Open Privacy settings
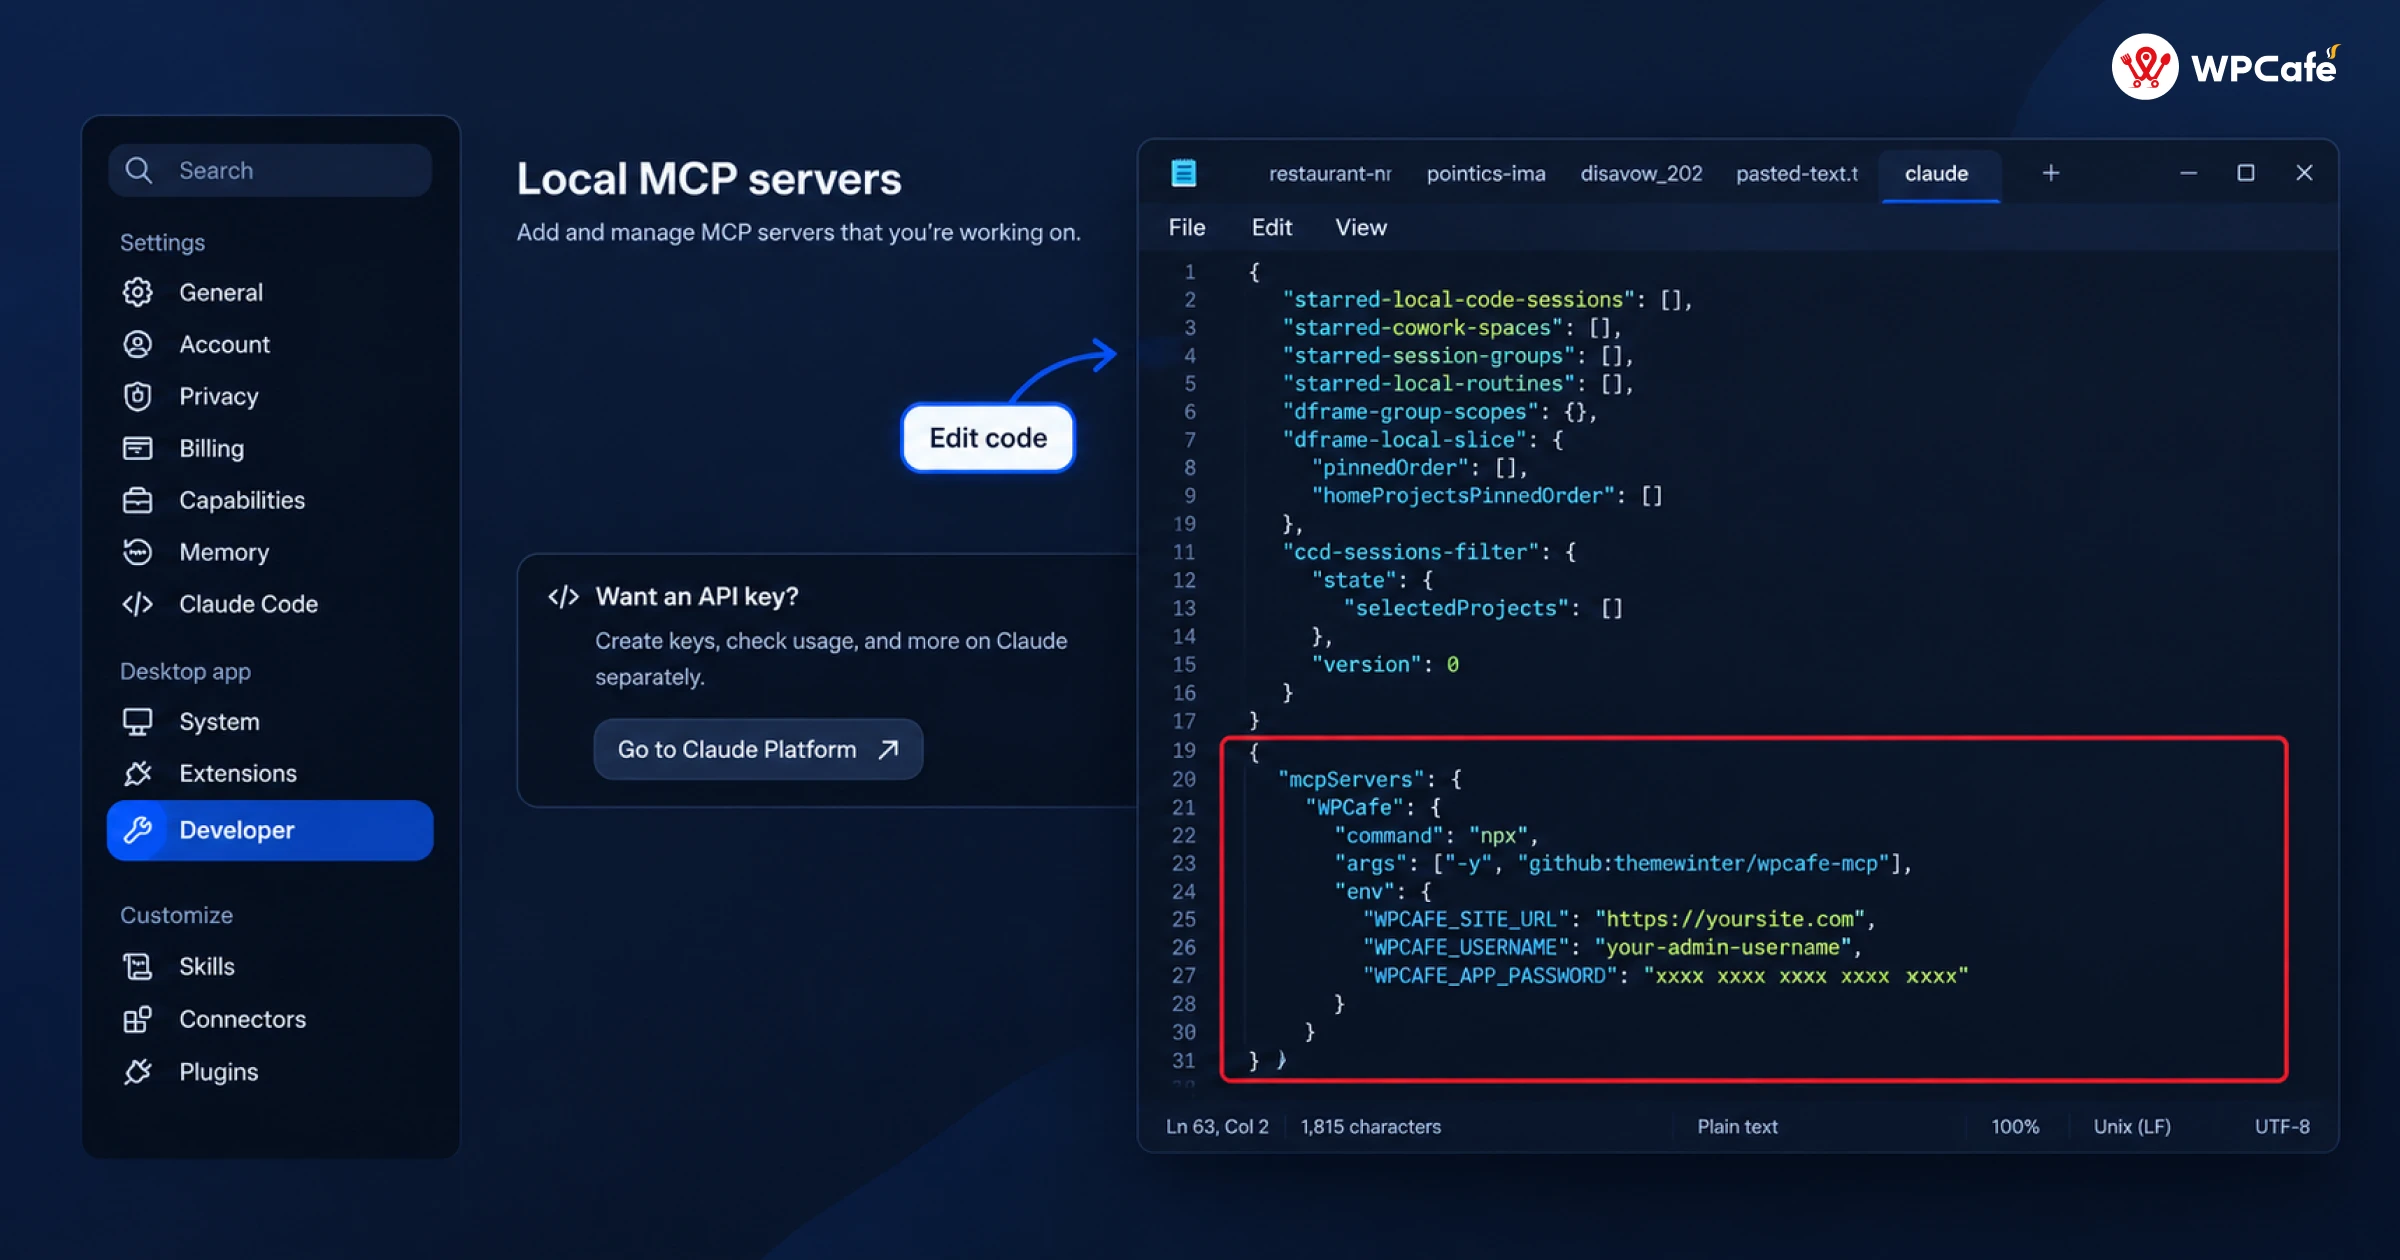 coord(218,396)
